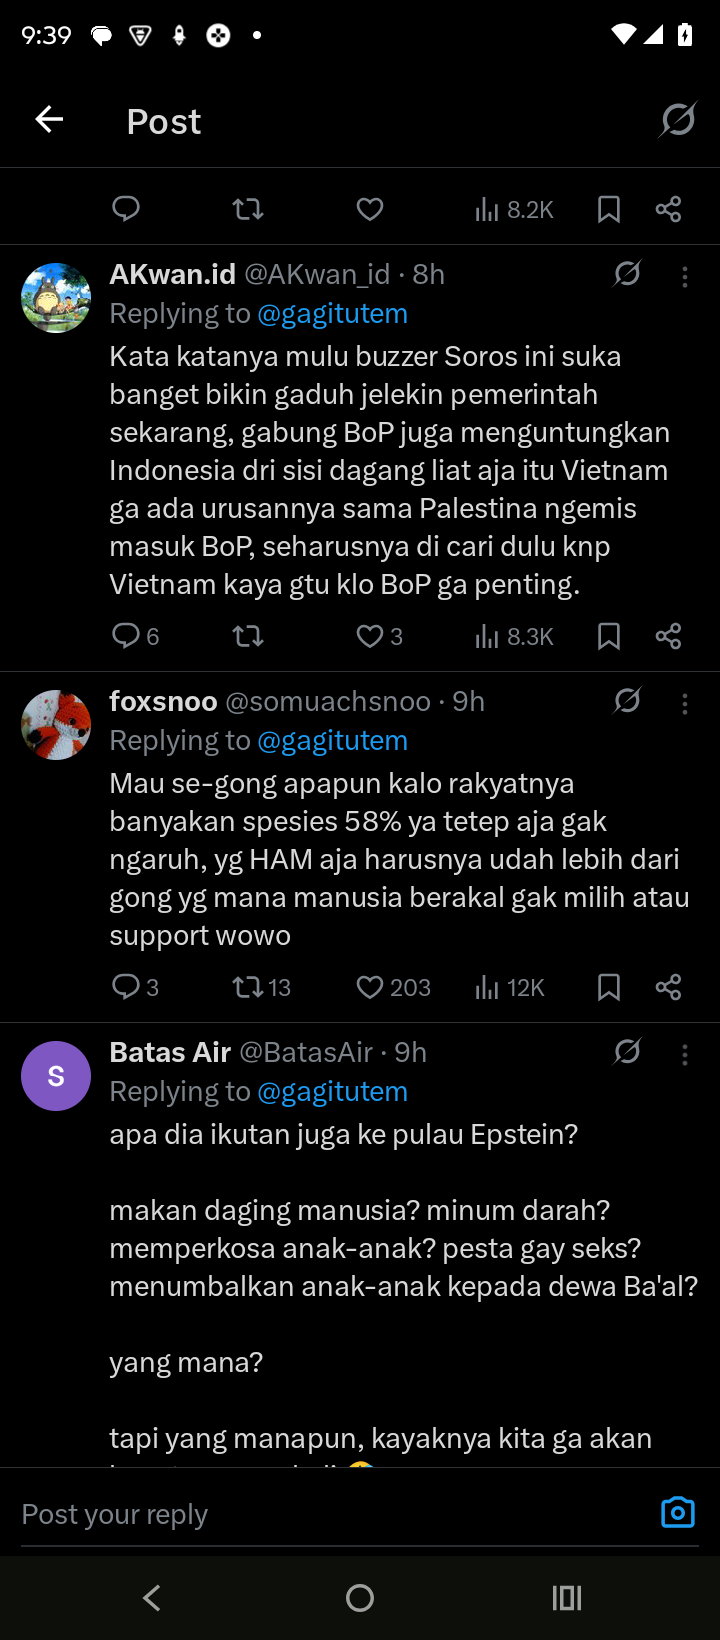Open the @gagitutem mention under AKwan.id
Viewport: 720px width, 1640px height.
(332, 313)
